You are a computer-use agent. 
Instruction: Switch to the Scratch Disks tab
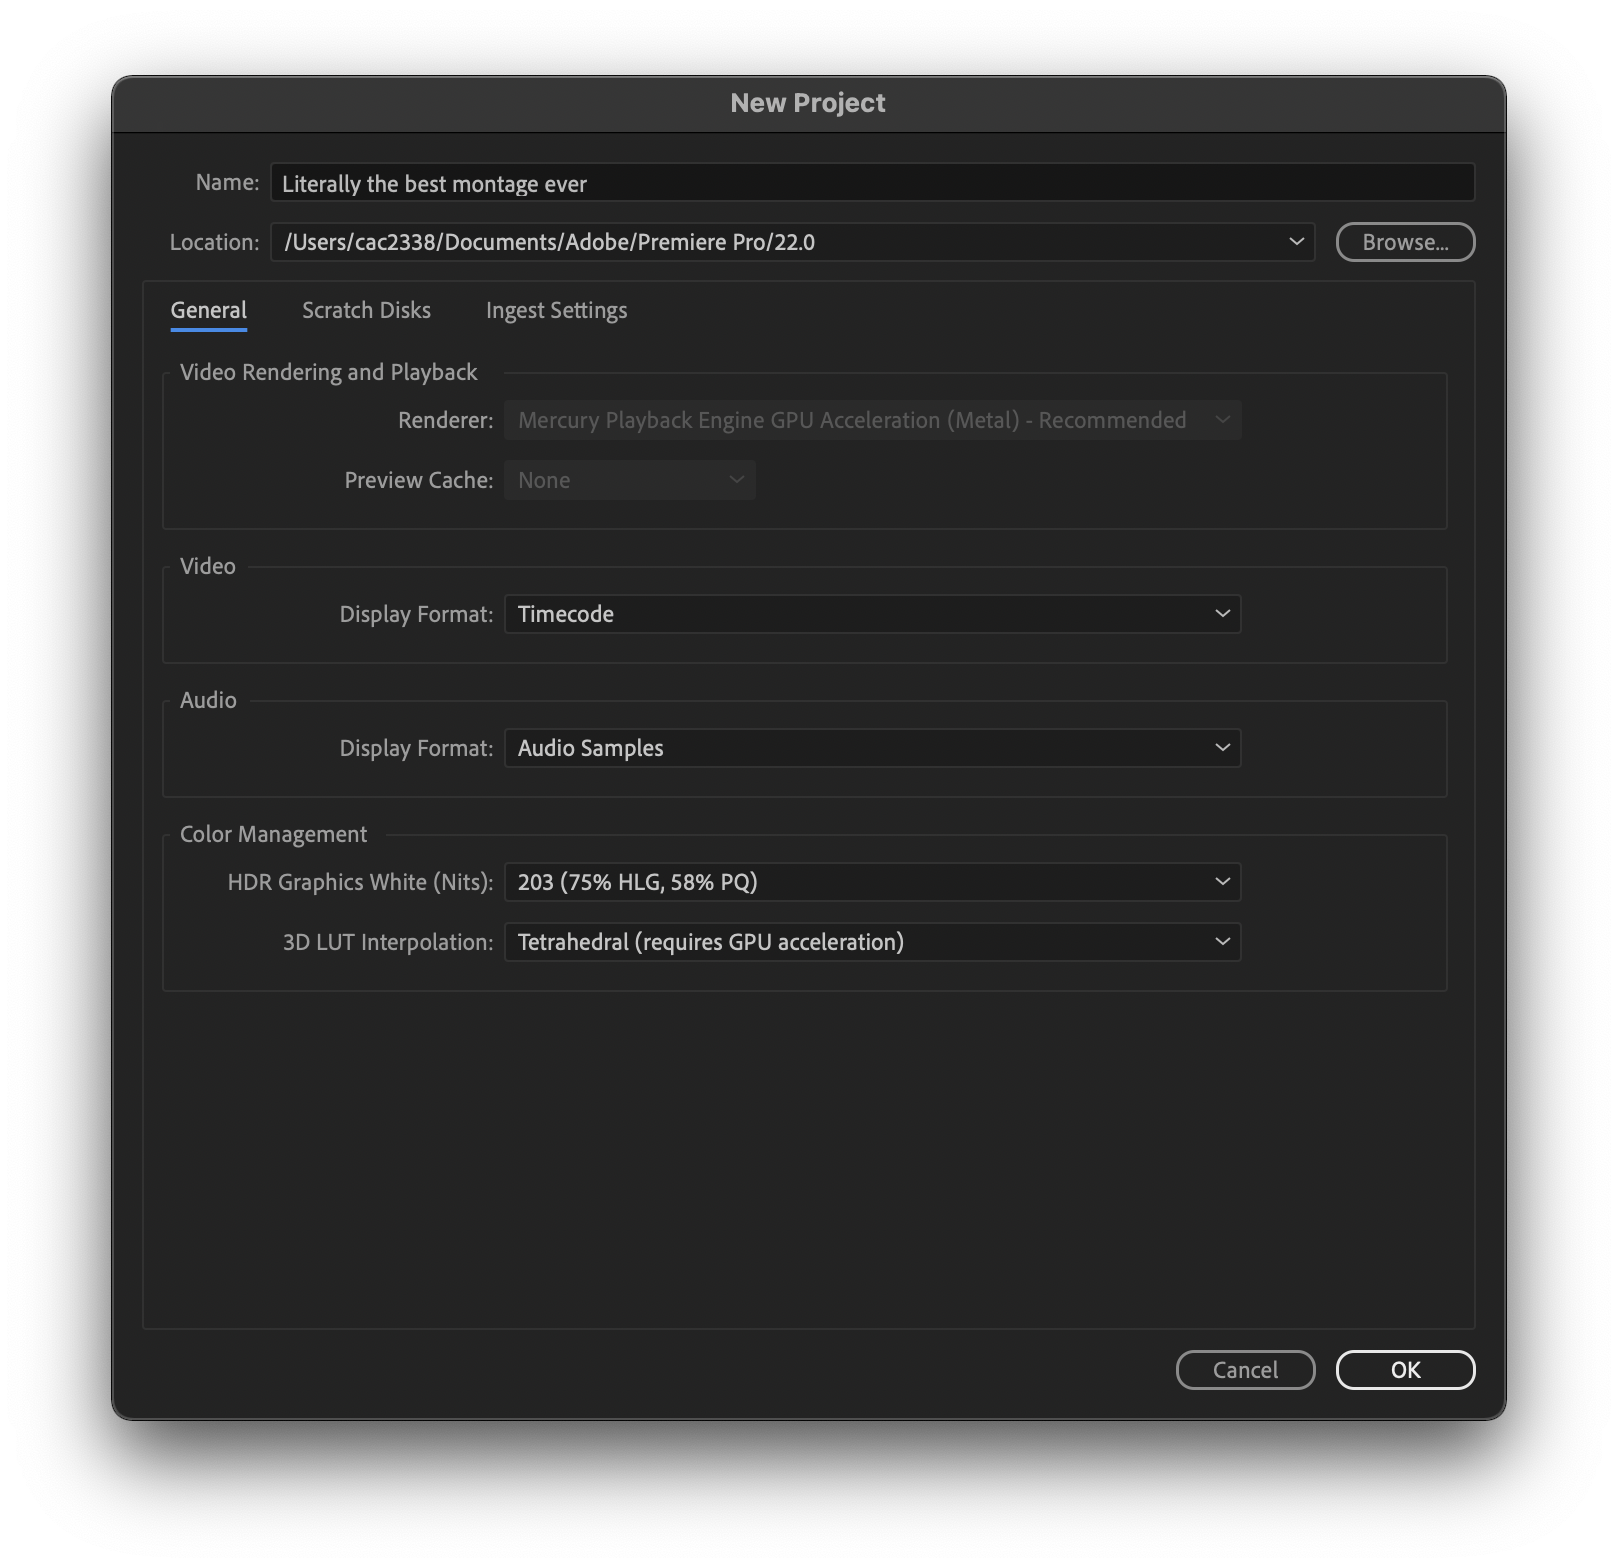tap(366, 311)
